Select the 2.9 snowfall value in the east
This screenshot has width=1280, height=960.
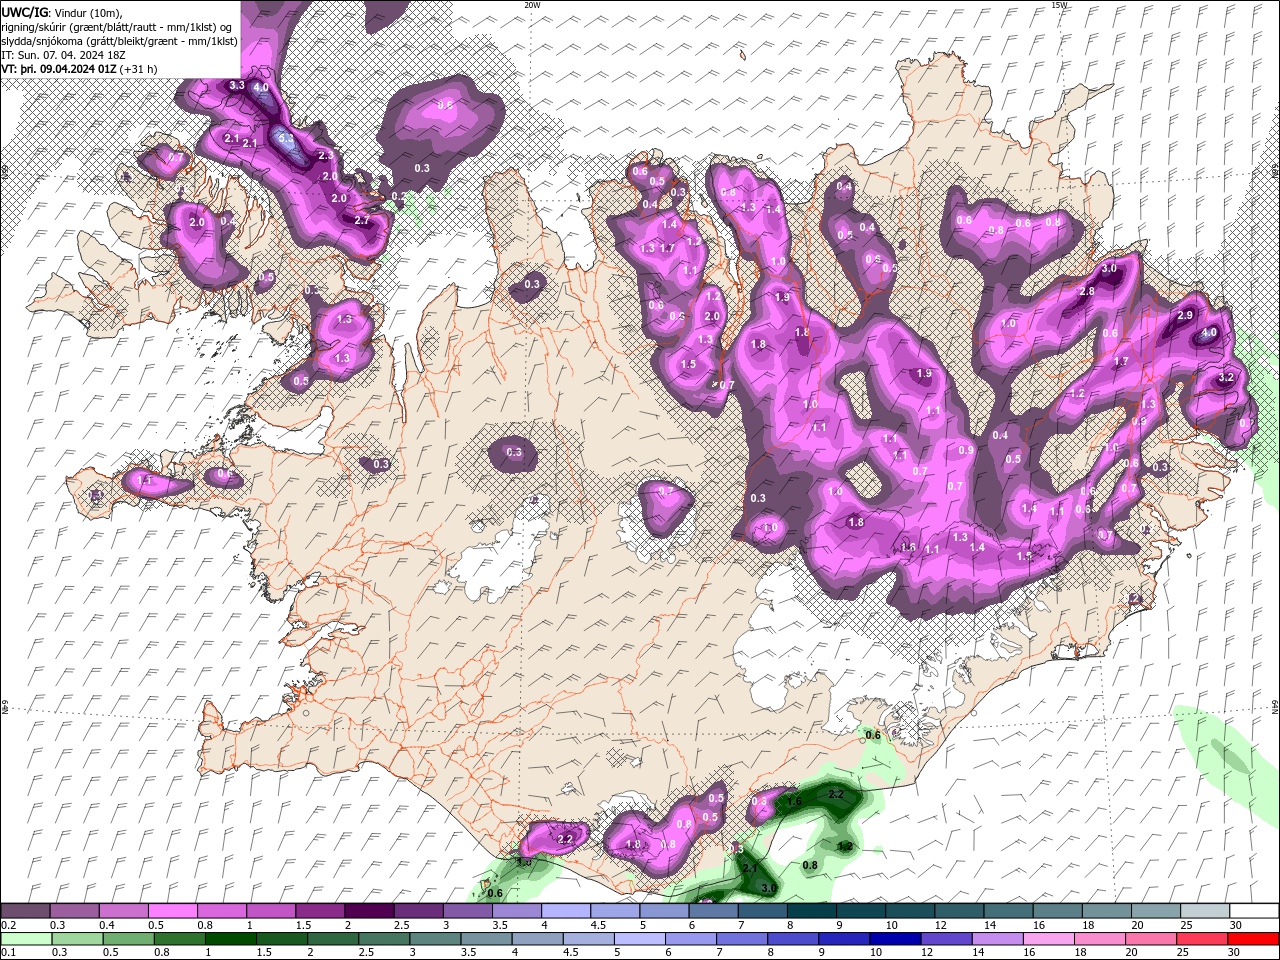(1185, 315)
